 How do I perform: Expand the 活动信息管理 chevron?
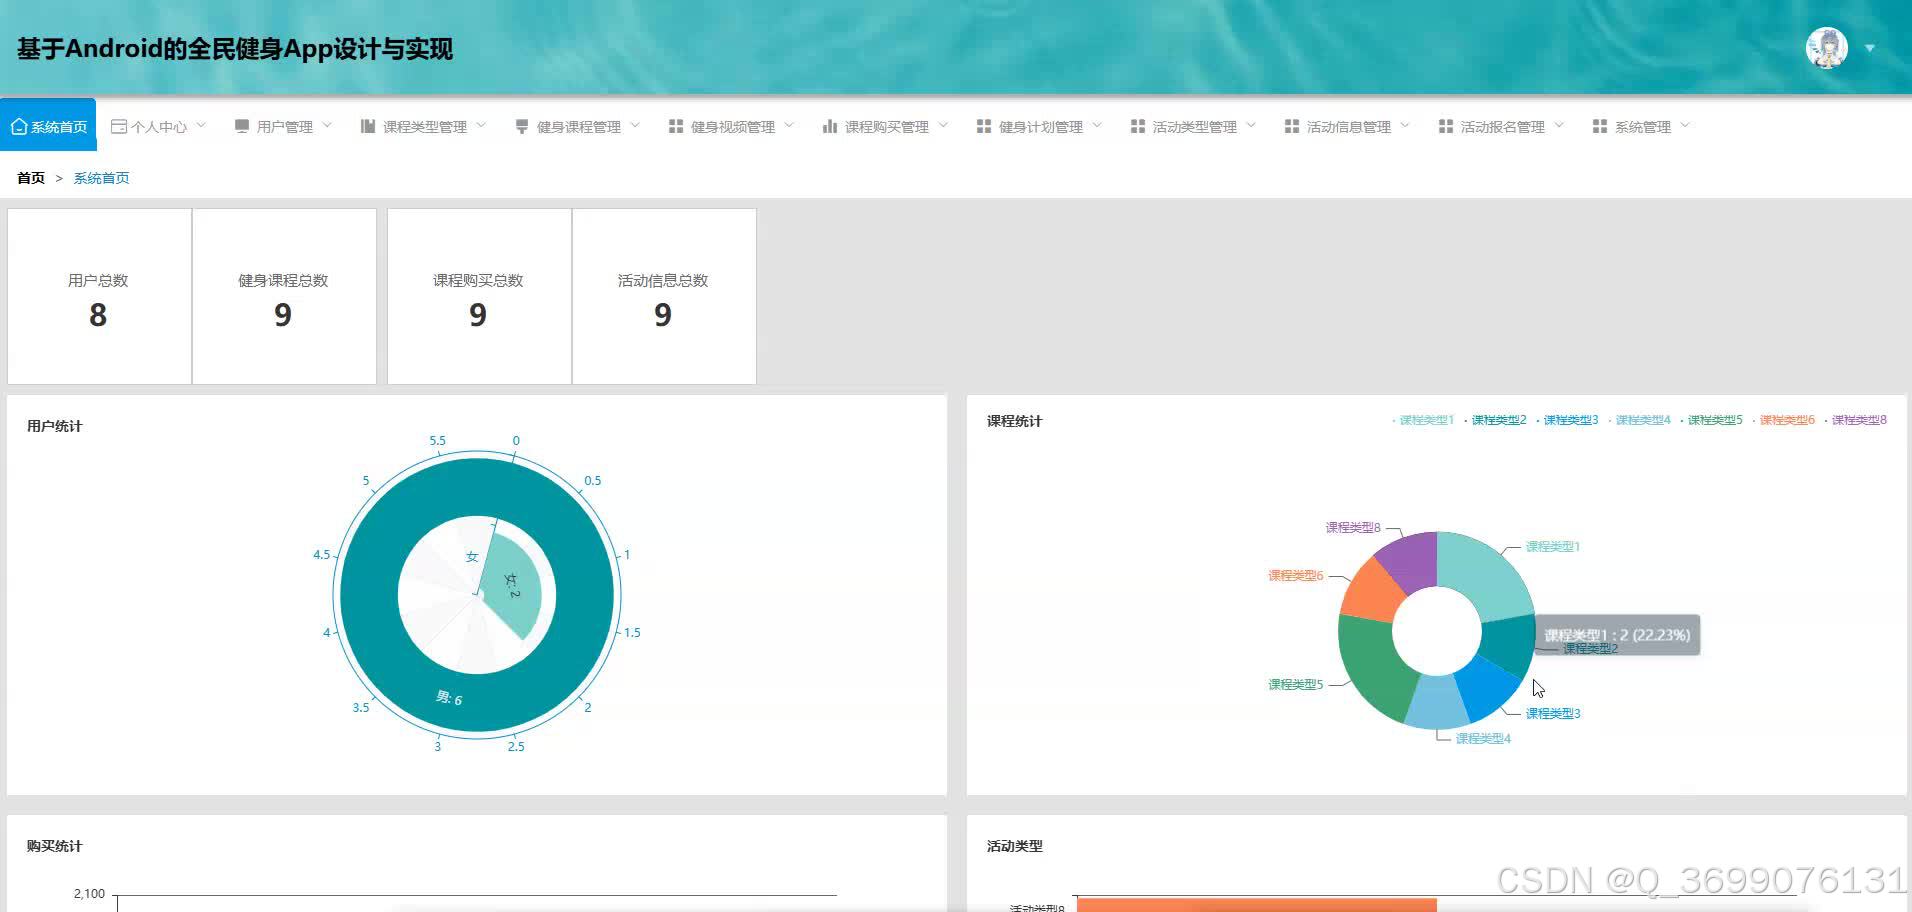[1405, 125]
